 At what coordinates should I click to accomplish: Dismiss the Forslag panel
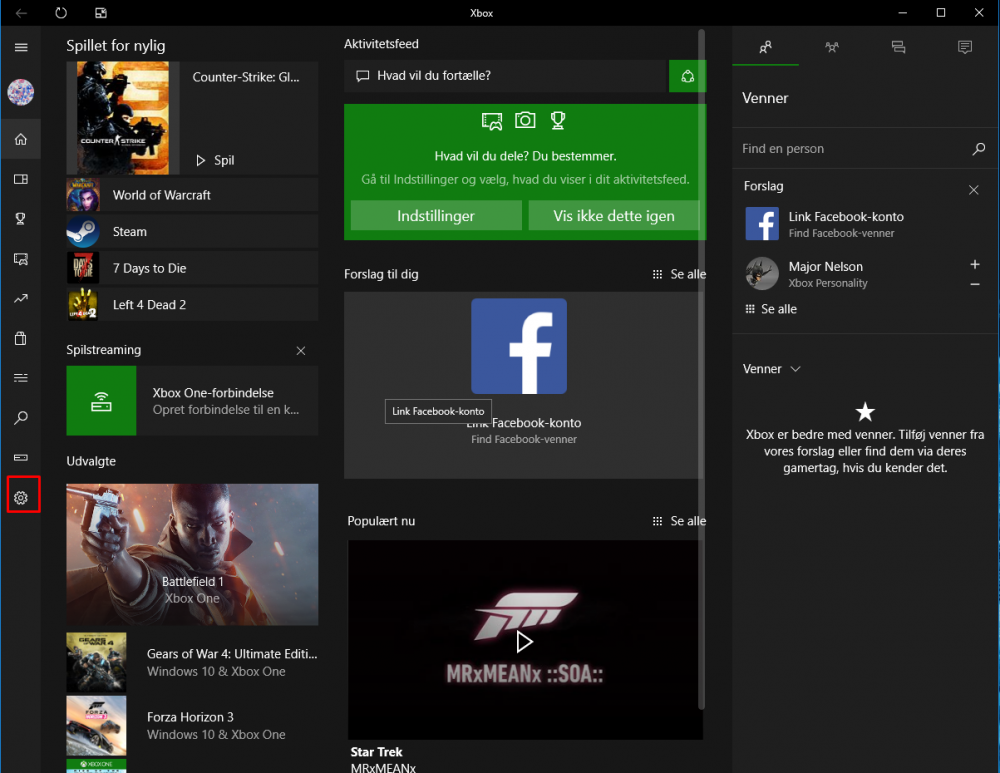pyautogui.click(x=973, y=190)
